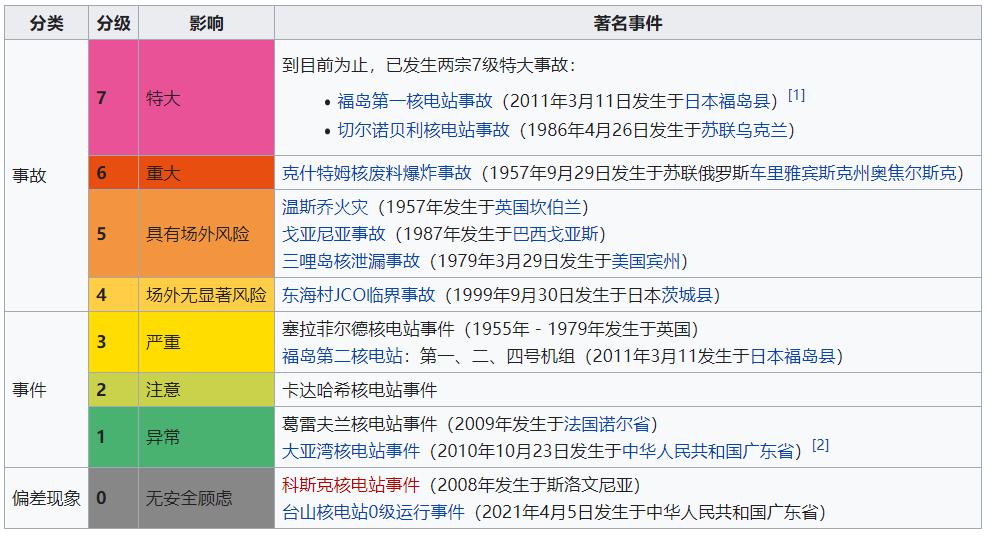Open footnote reference [1]
The image size is (992, 536).
[797, 95]
